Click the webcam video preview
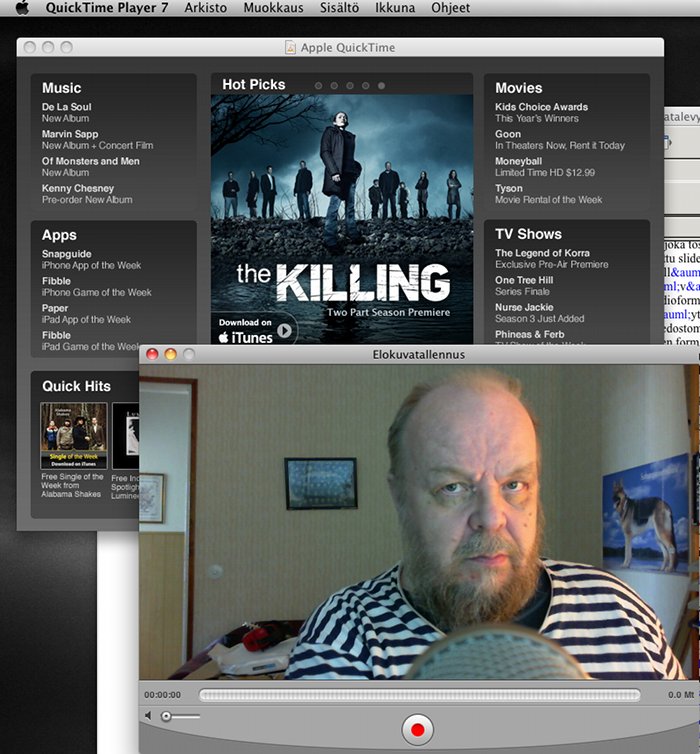Image resolution: width=700 pixels, height=754 pixels. coord(419,522)
